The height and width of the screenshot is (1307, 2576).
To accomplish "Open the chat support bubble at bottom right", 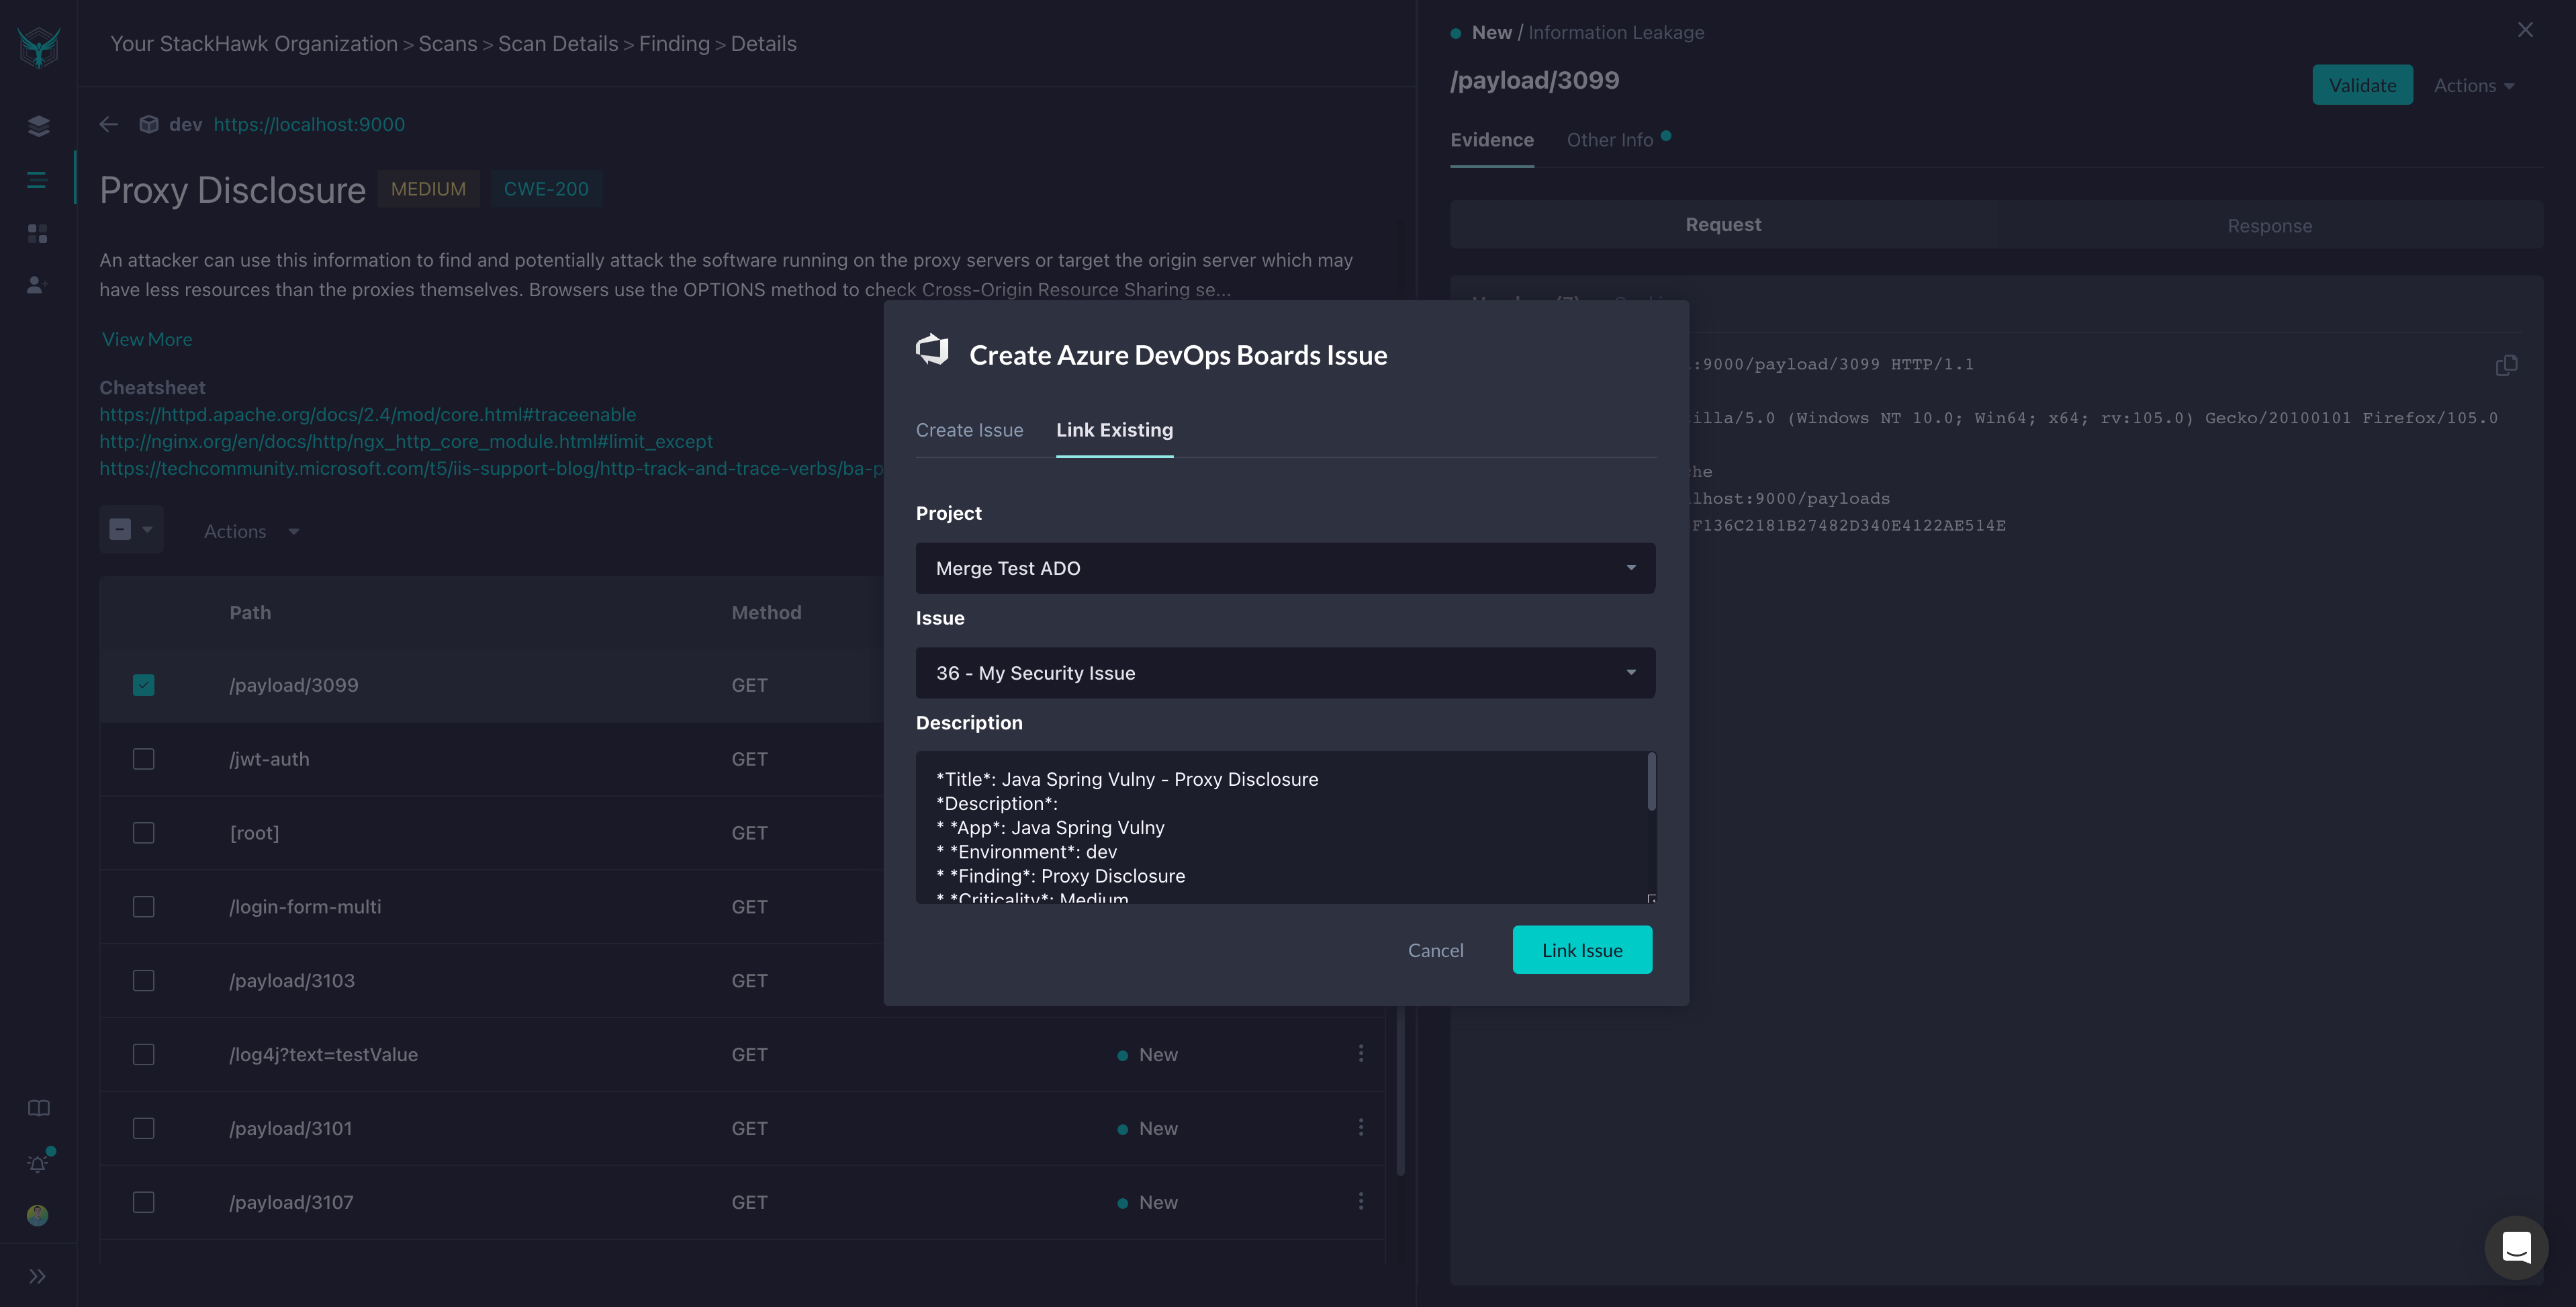I will [2517, 1247].
